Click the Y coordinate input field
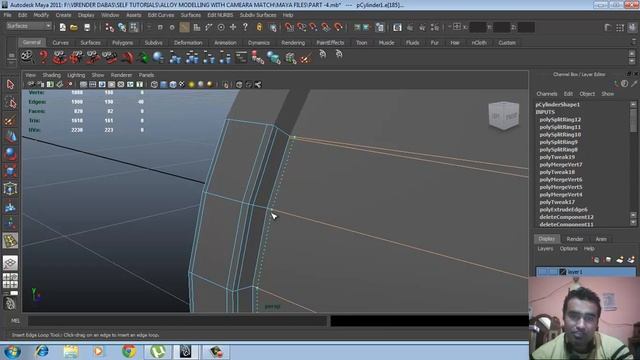640x360 pixels. click(x=502, y=27)
